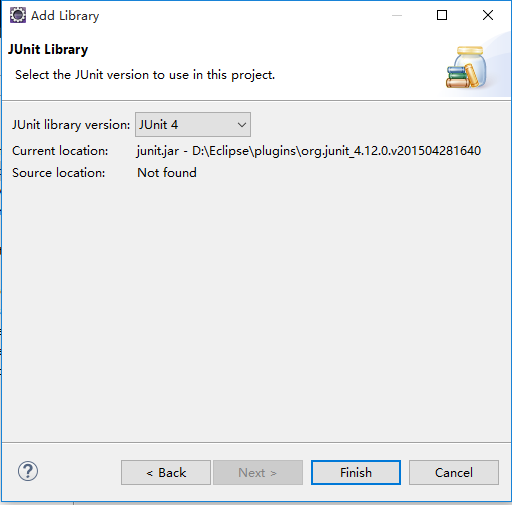Click the JUnit Library heading
Image resolution: width=512 pixels, height=505 pixels.
coord(48,49)
